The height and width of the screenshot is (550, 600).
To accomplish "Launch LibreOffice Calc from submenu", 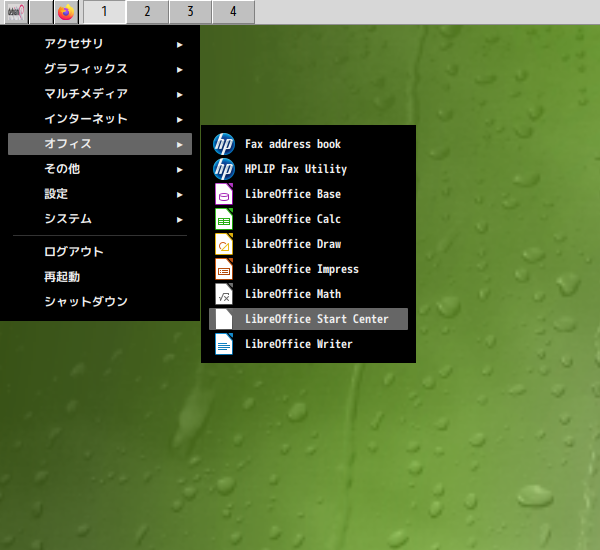I will [x=308, y=219].
